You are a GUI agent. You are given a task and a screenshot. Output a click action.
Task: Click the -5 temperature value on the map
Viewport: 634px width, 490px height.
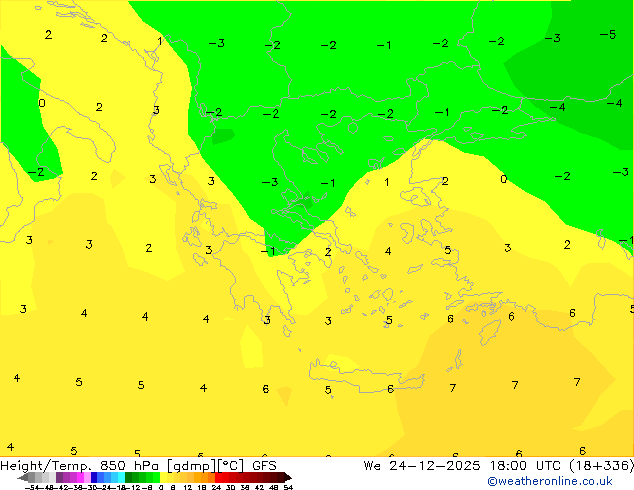tap(608, 35)
